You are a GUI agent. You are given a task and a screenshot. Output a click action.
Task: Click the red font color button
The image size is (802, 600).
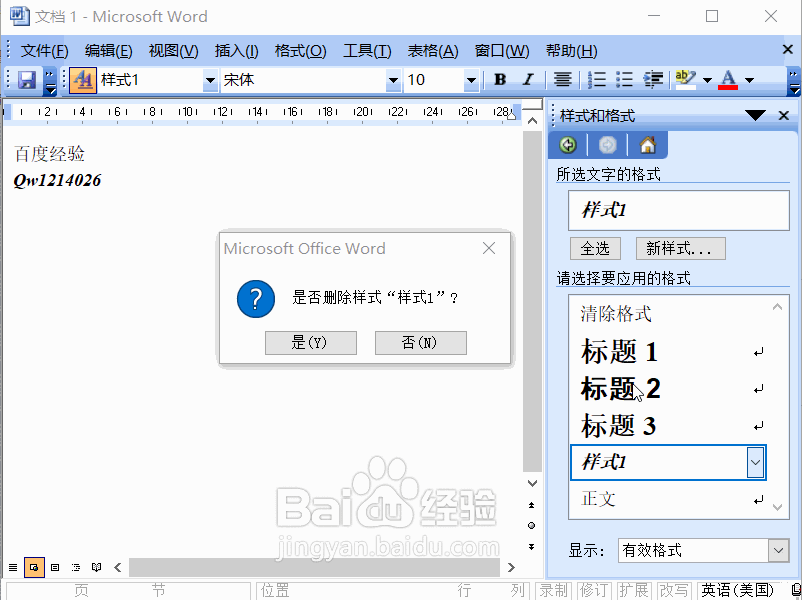coord(728,80)
